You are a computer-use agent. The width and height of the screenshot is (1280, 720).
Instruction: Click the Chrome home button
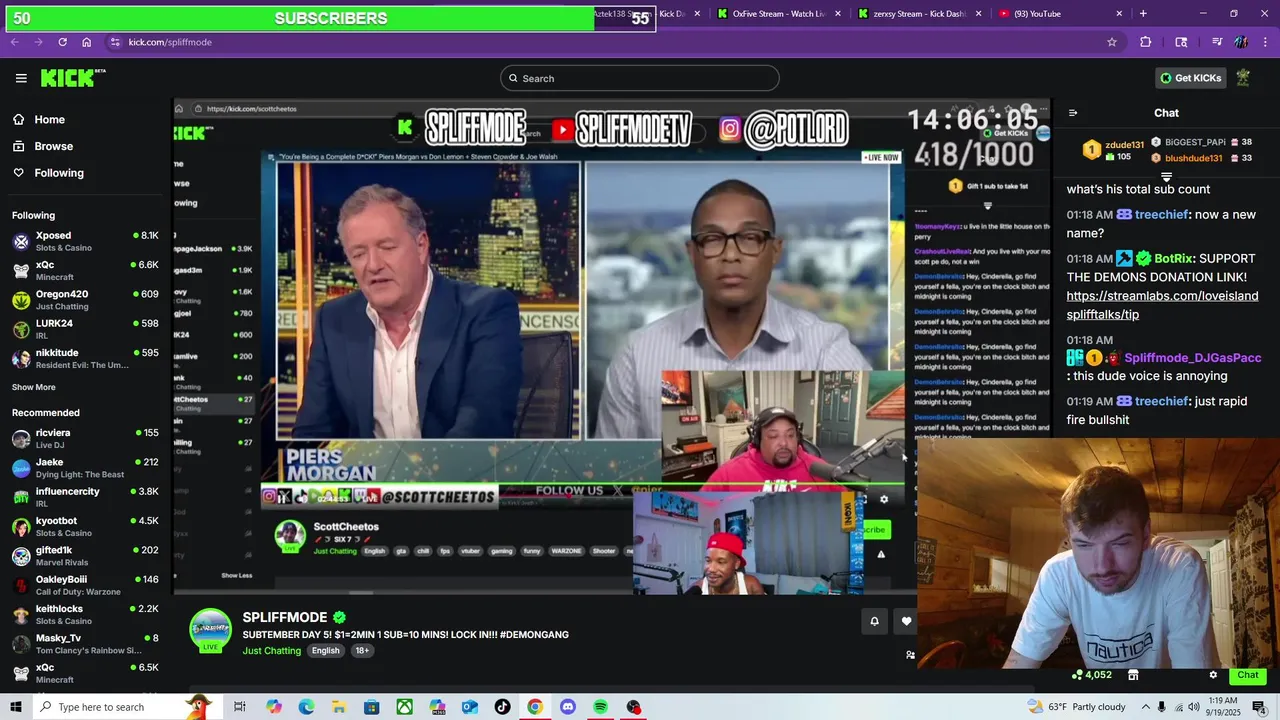pyautogui.click(x=86, y=42)
